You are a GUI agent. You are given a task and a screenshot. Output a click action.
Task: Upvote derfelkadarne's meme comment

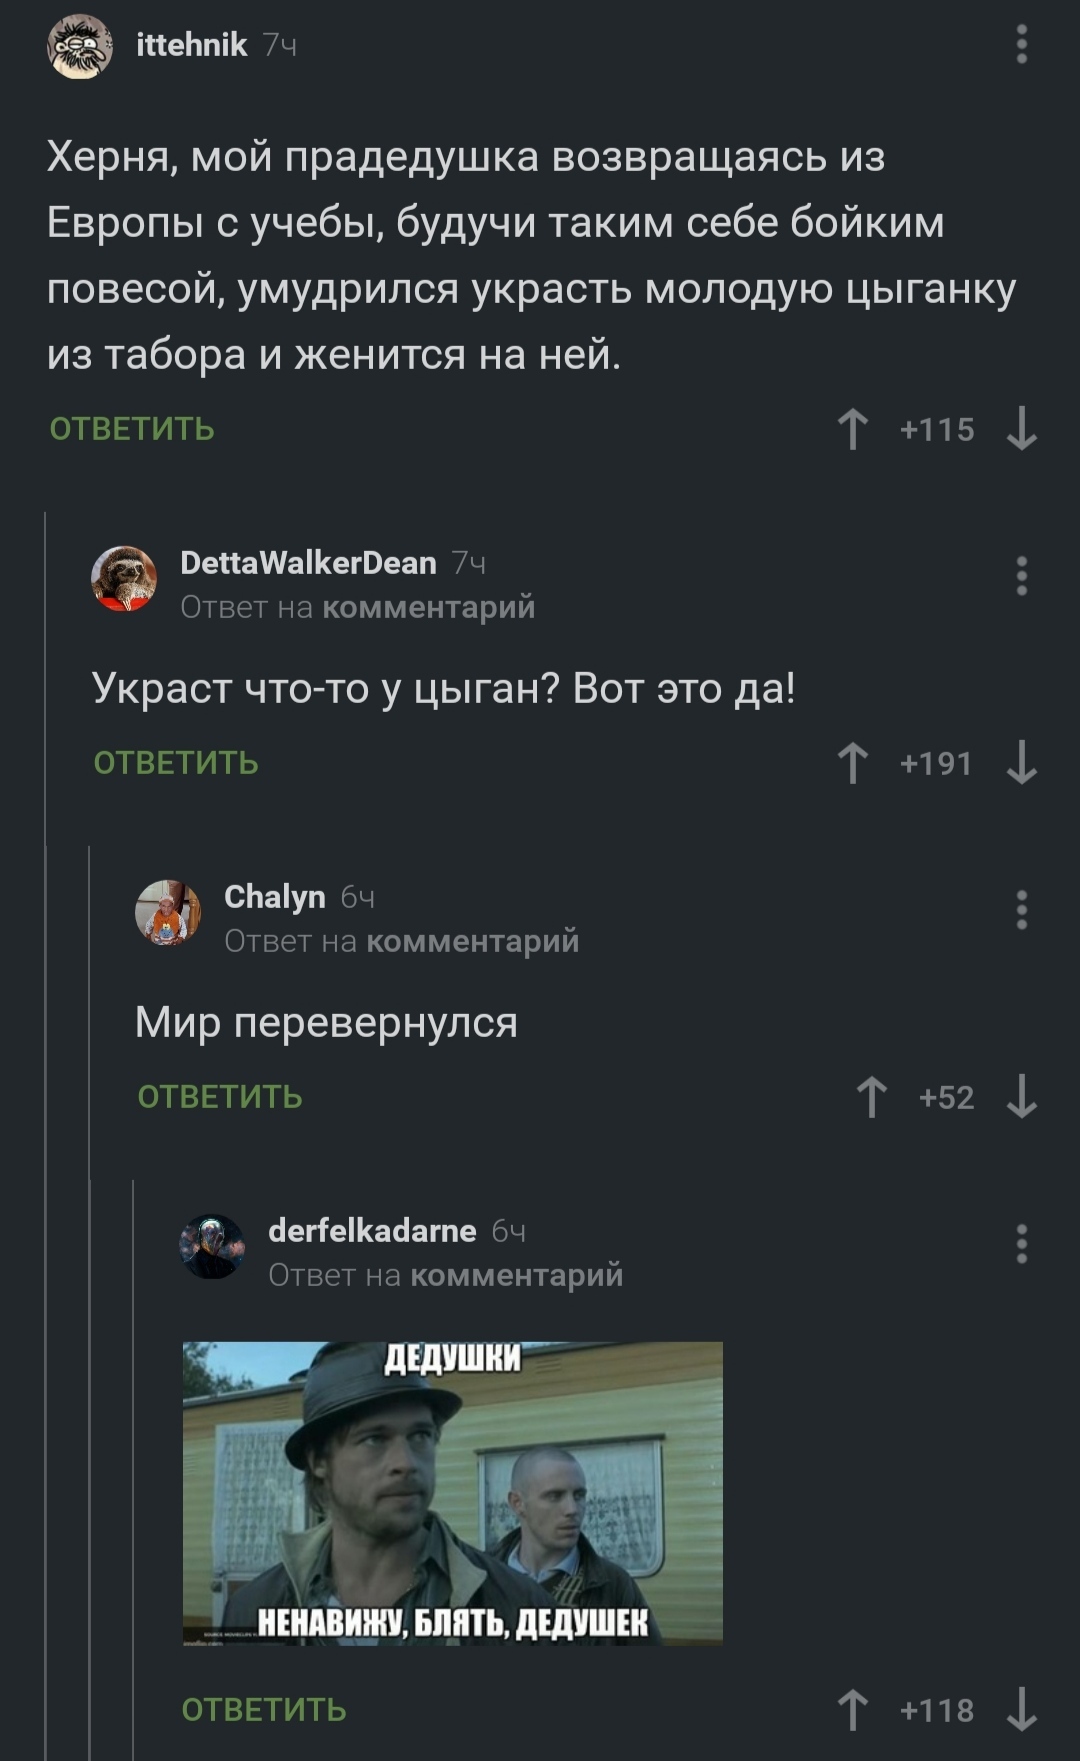point(852,1710)
